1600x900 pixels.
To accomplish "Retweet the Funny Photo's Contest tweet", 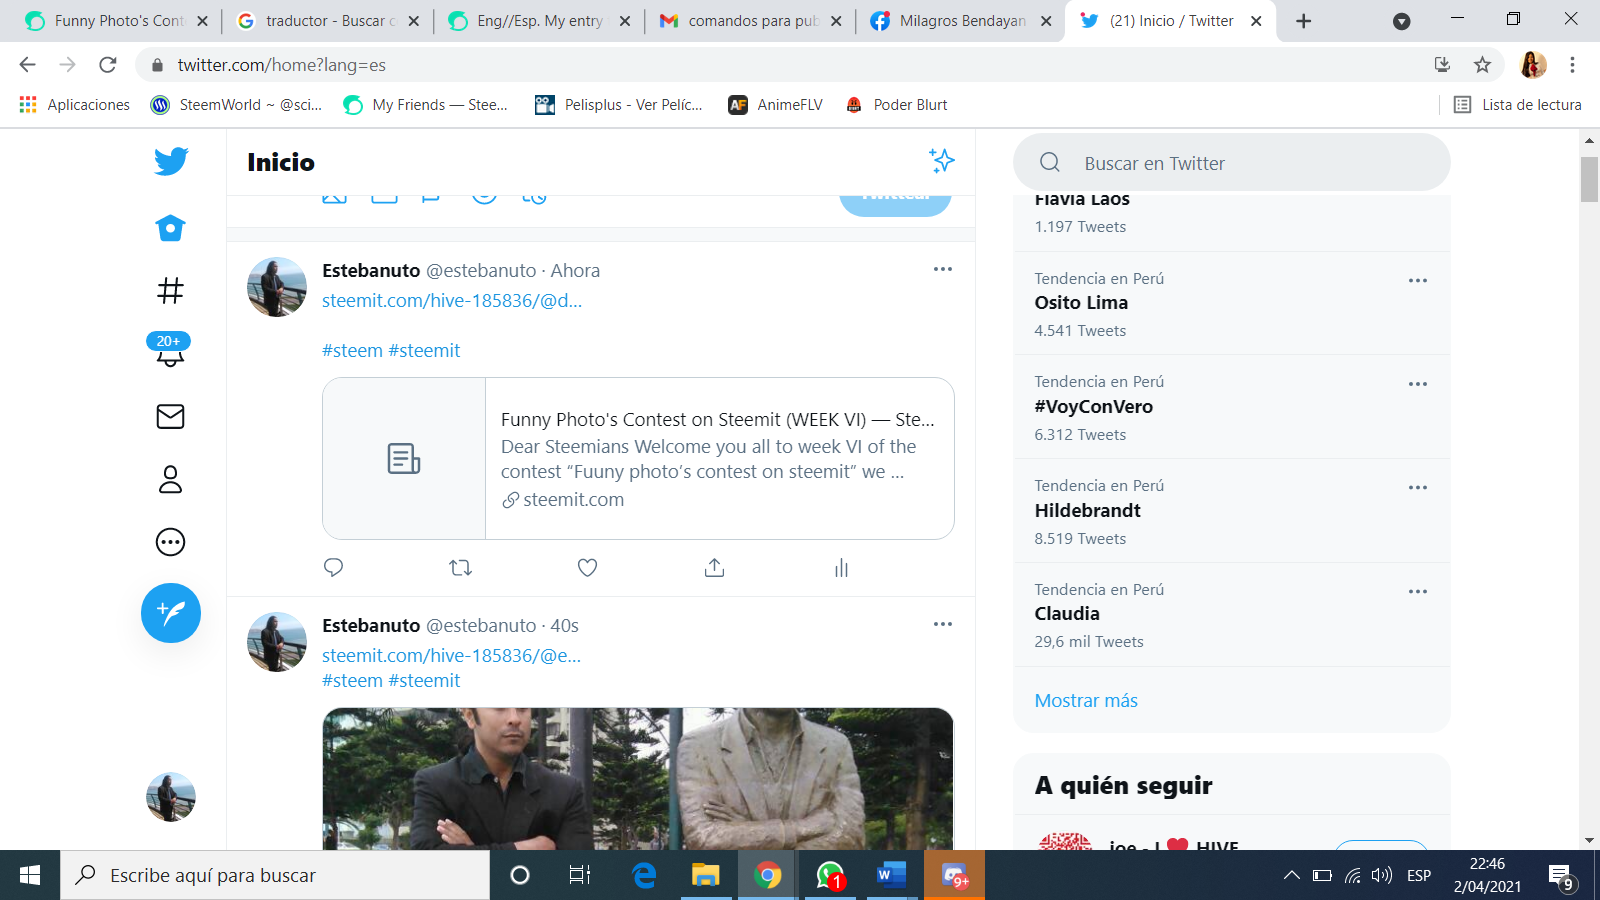I will point(460,568).
